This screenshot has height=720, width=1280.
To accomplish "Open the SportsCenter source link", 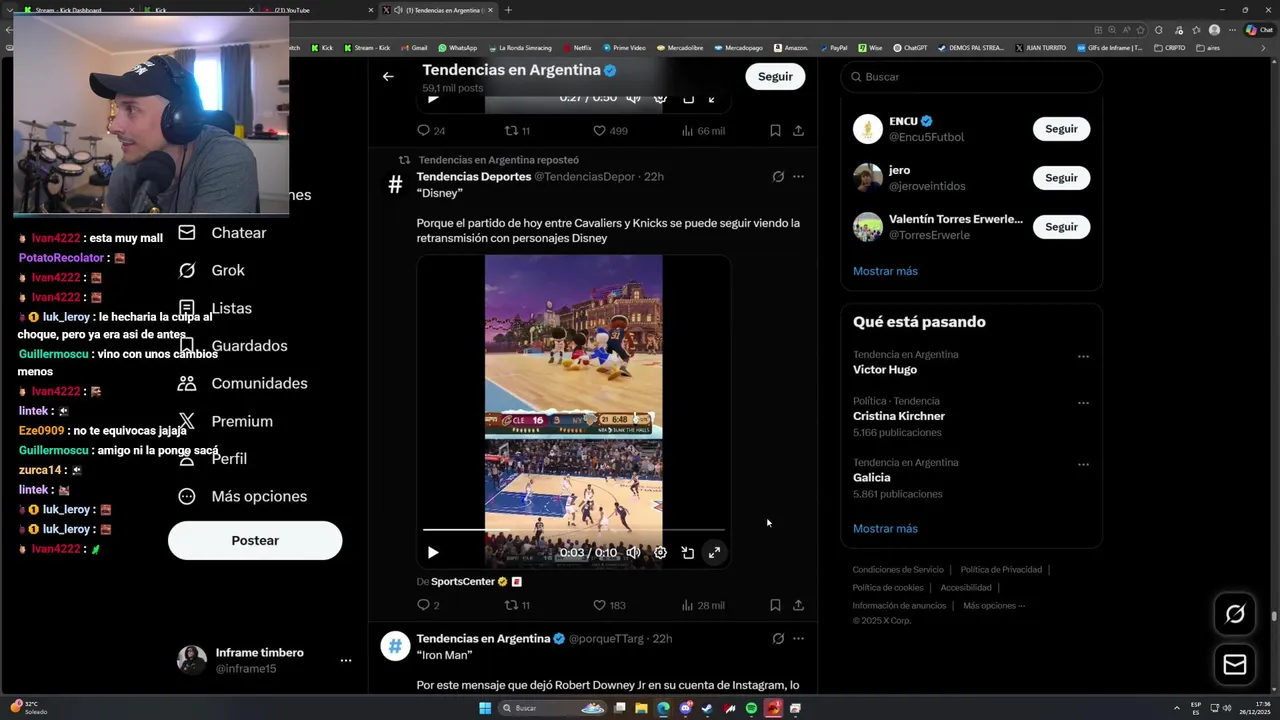I will pos(463,581).
